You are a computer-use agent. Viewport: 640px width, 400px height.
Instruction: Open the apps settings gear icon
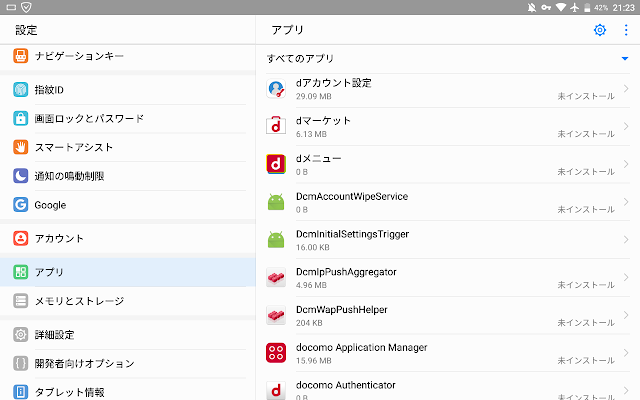coord(600,30)
